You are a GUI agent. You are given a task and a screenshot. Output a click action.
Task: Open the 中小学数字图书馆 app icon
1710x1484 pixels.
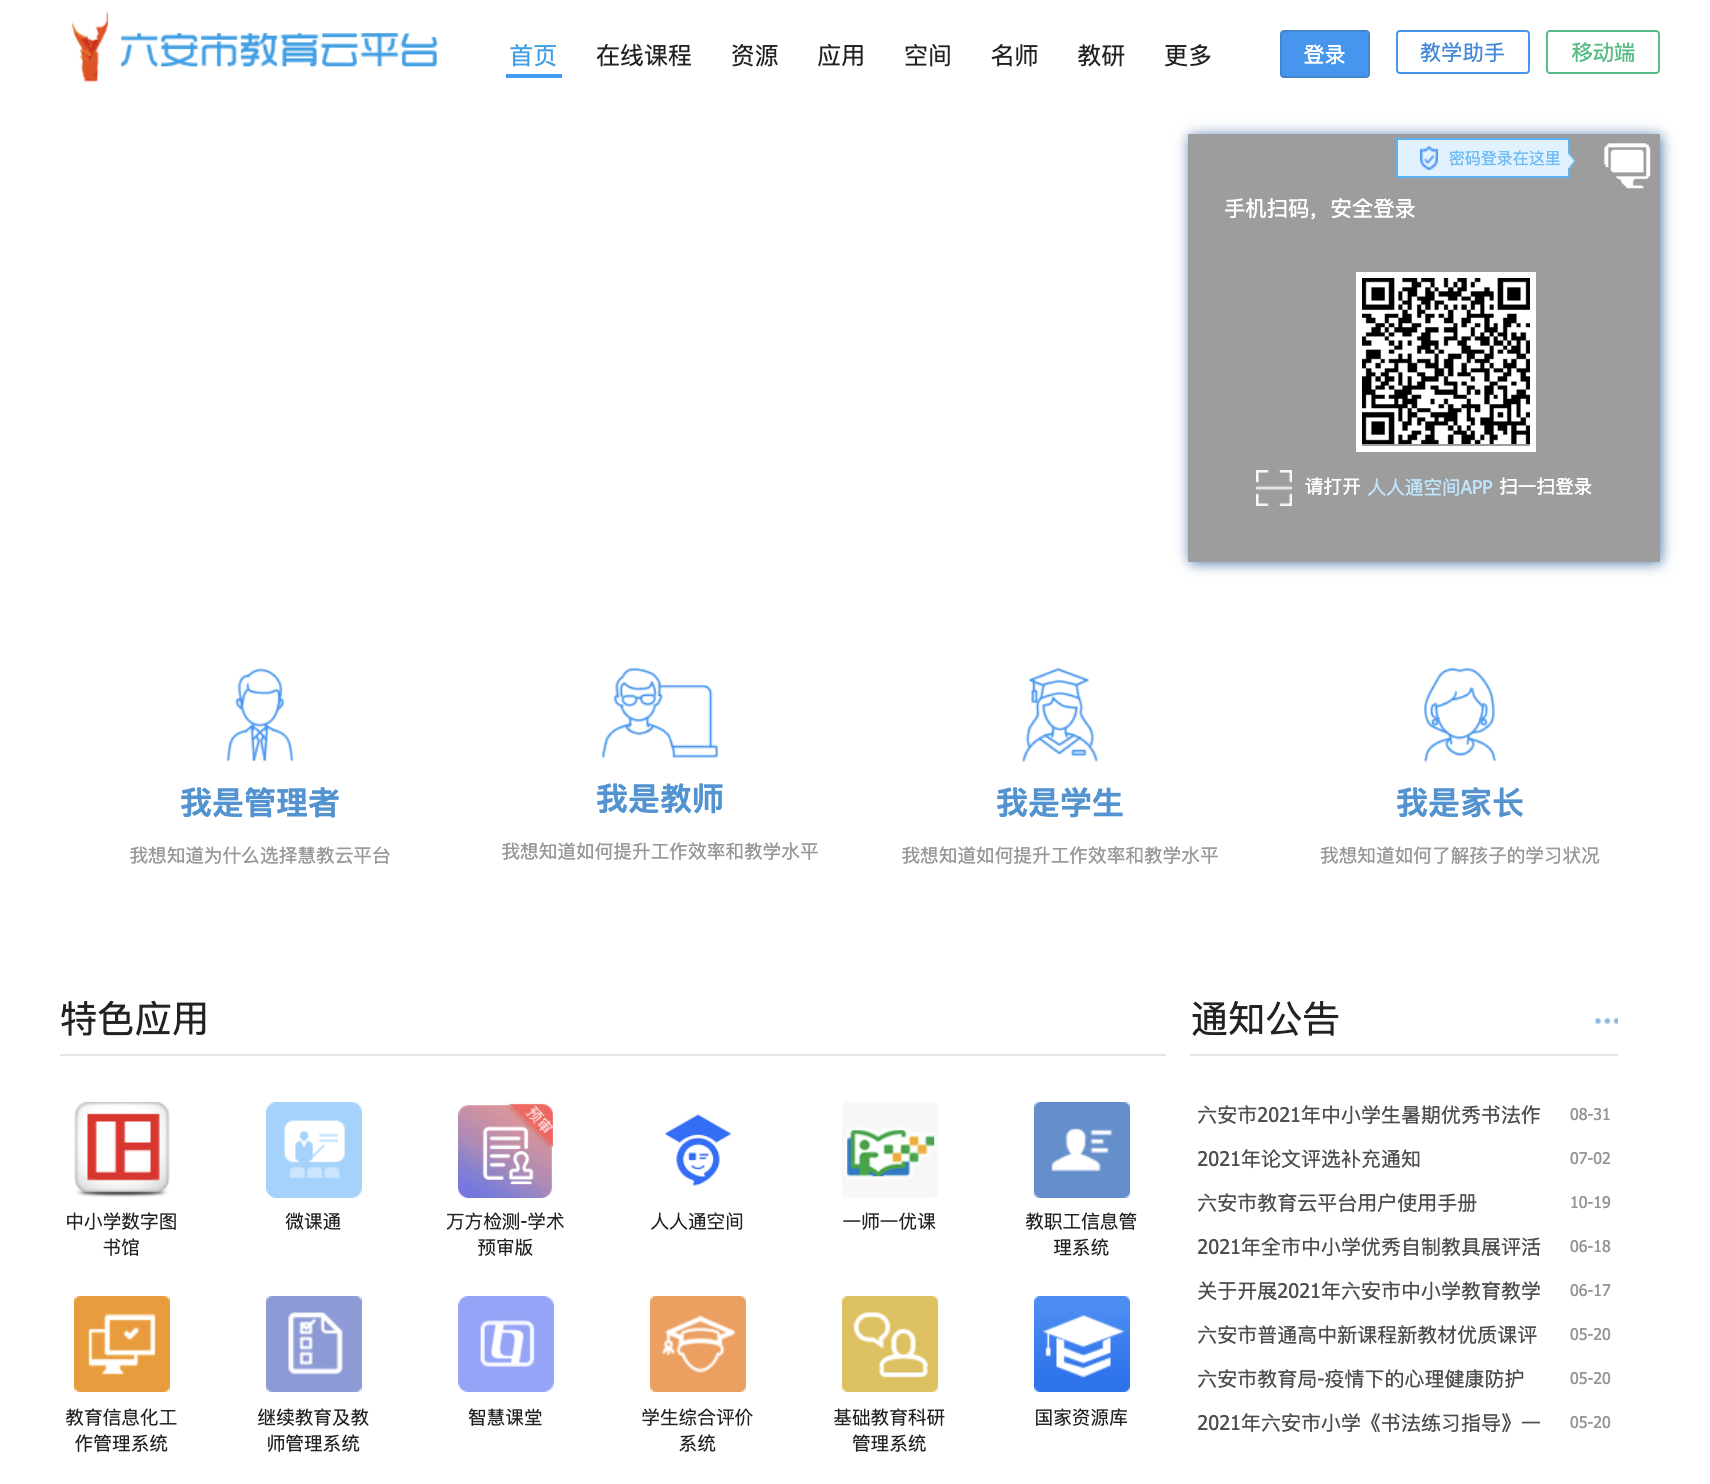(x=121, y=1149)
